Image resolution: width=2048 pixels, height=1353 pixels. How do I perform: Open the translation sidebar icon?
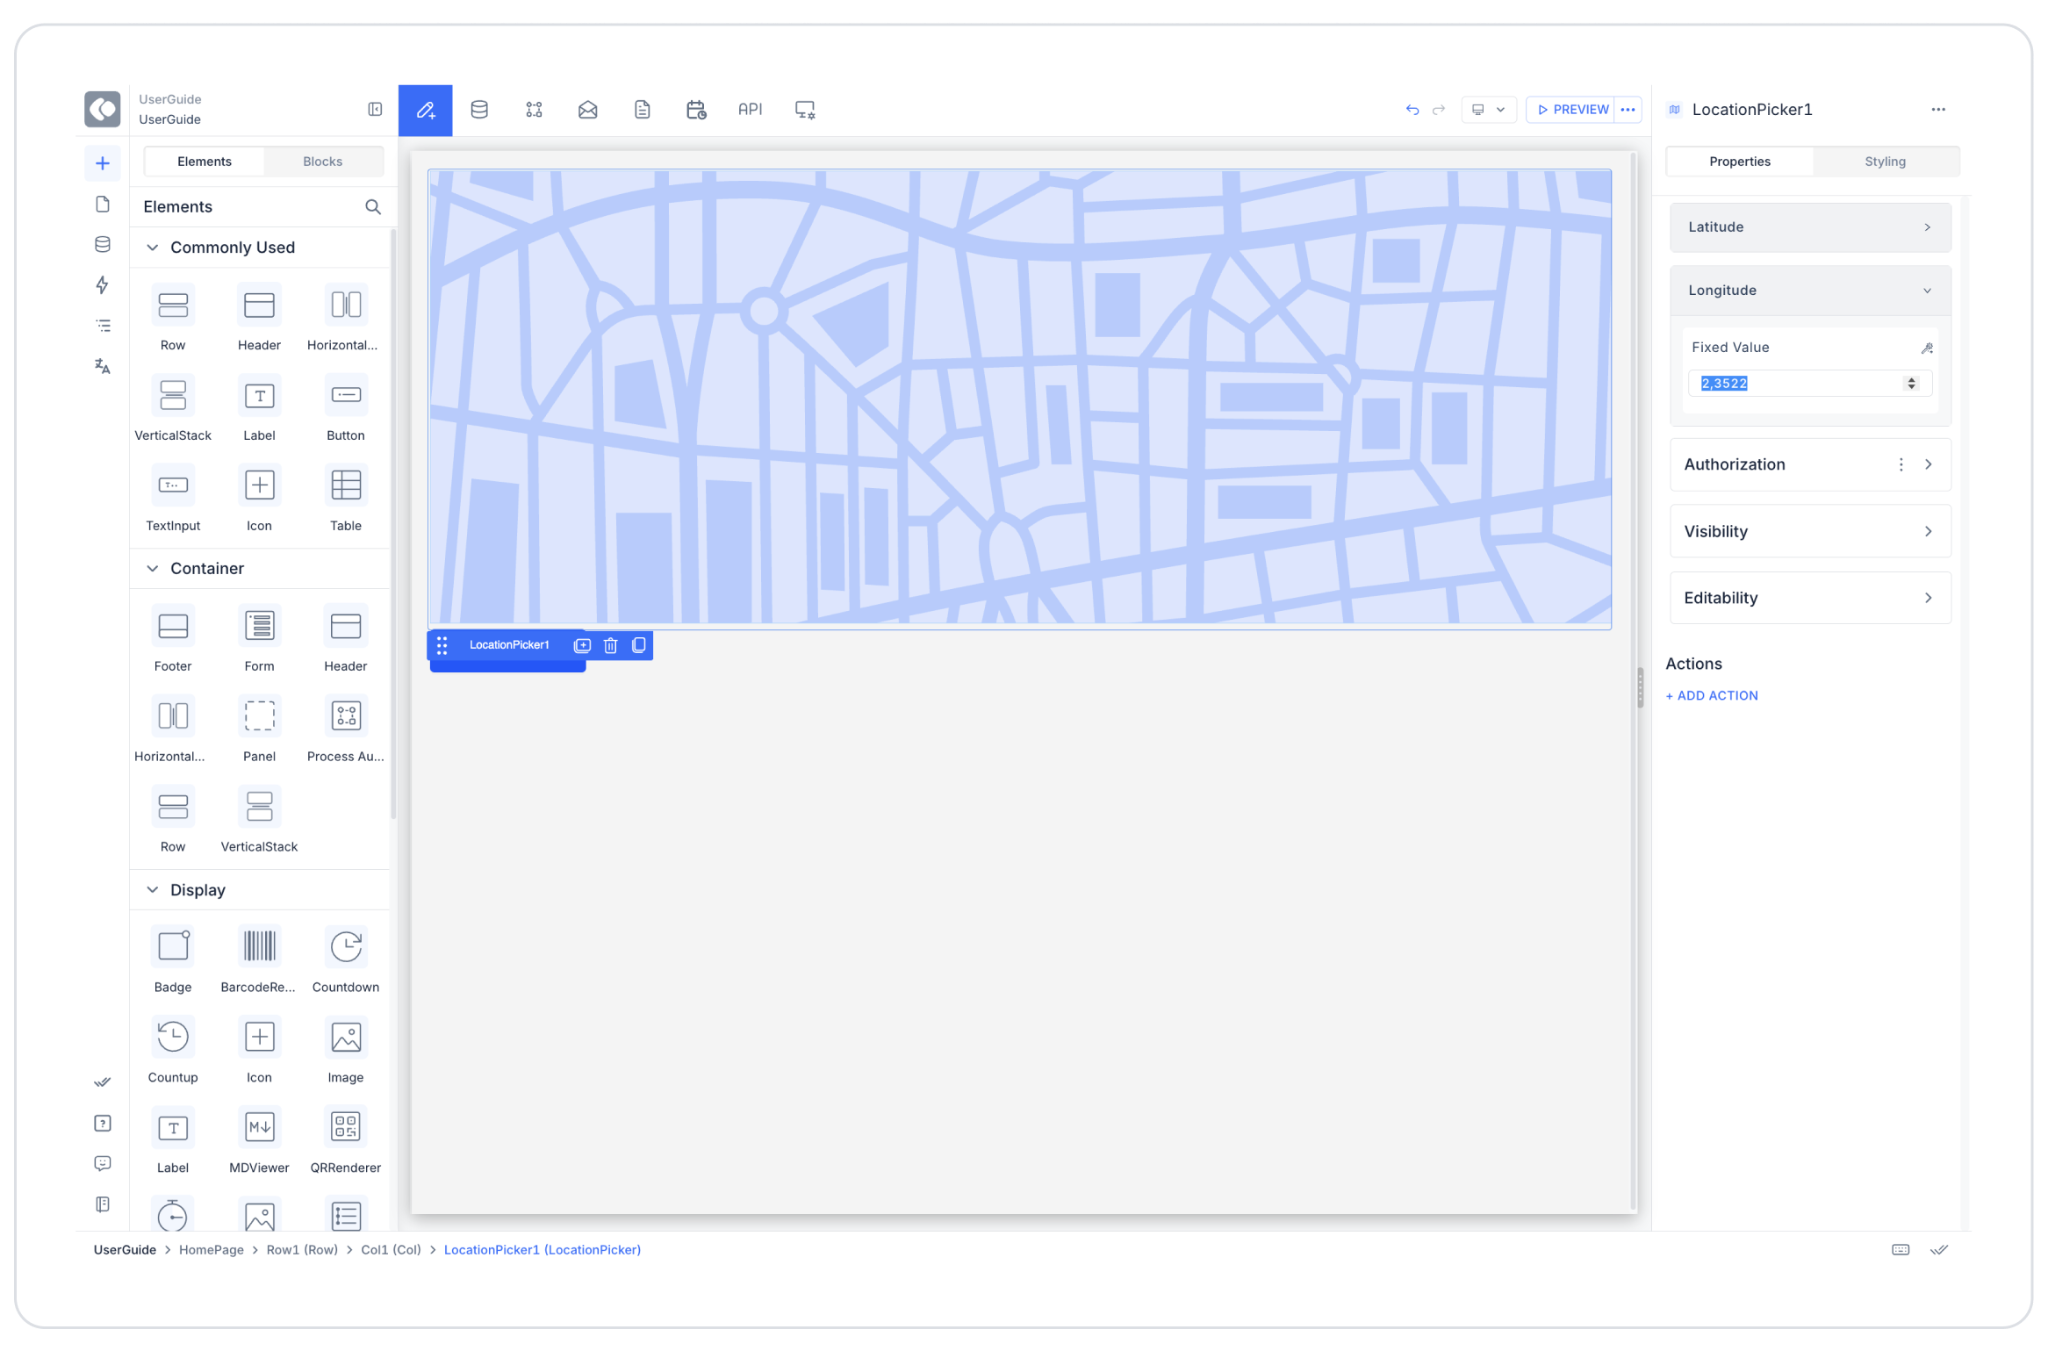point(102,366)
